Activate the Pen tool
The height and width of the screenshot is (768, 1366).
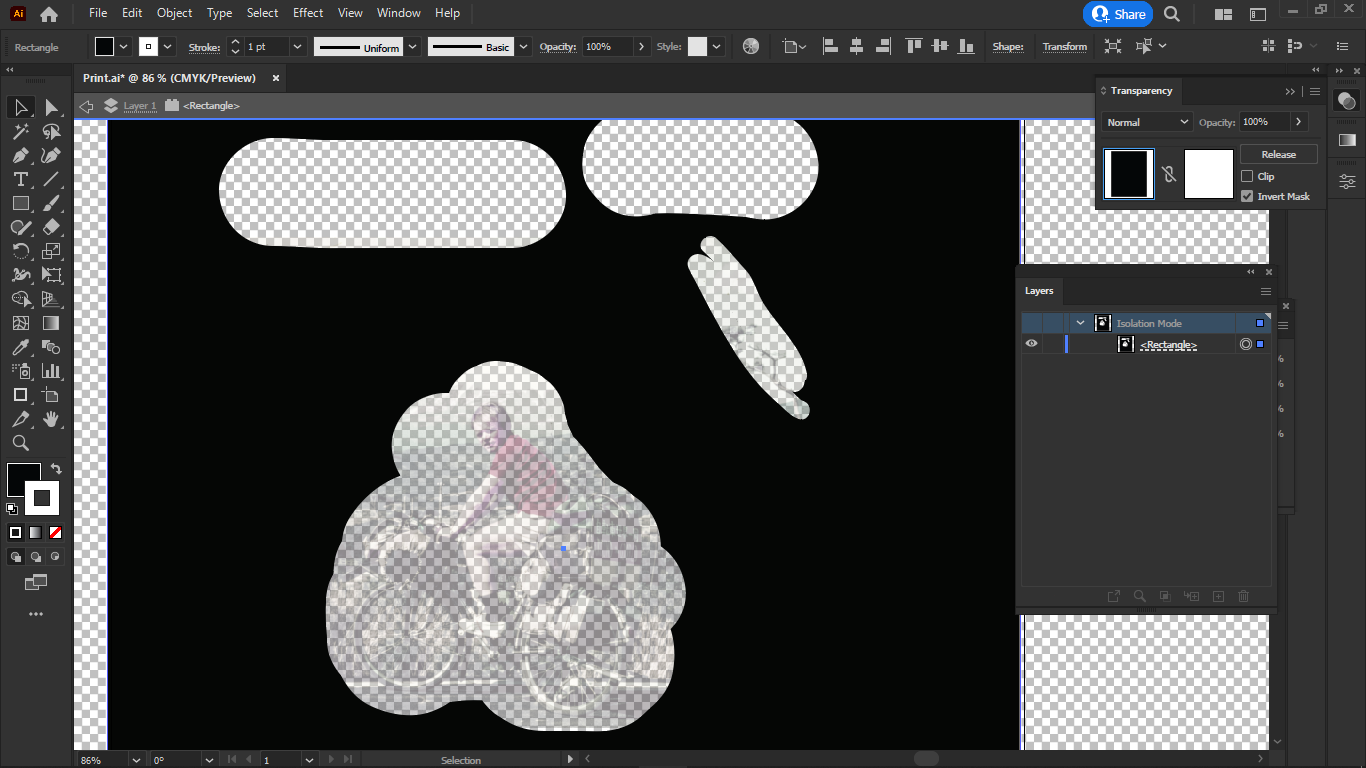coord(20,155)
